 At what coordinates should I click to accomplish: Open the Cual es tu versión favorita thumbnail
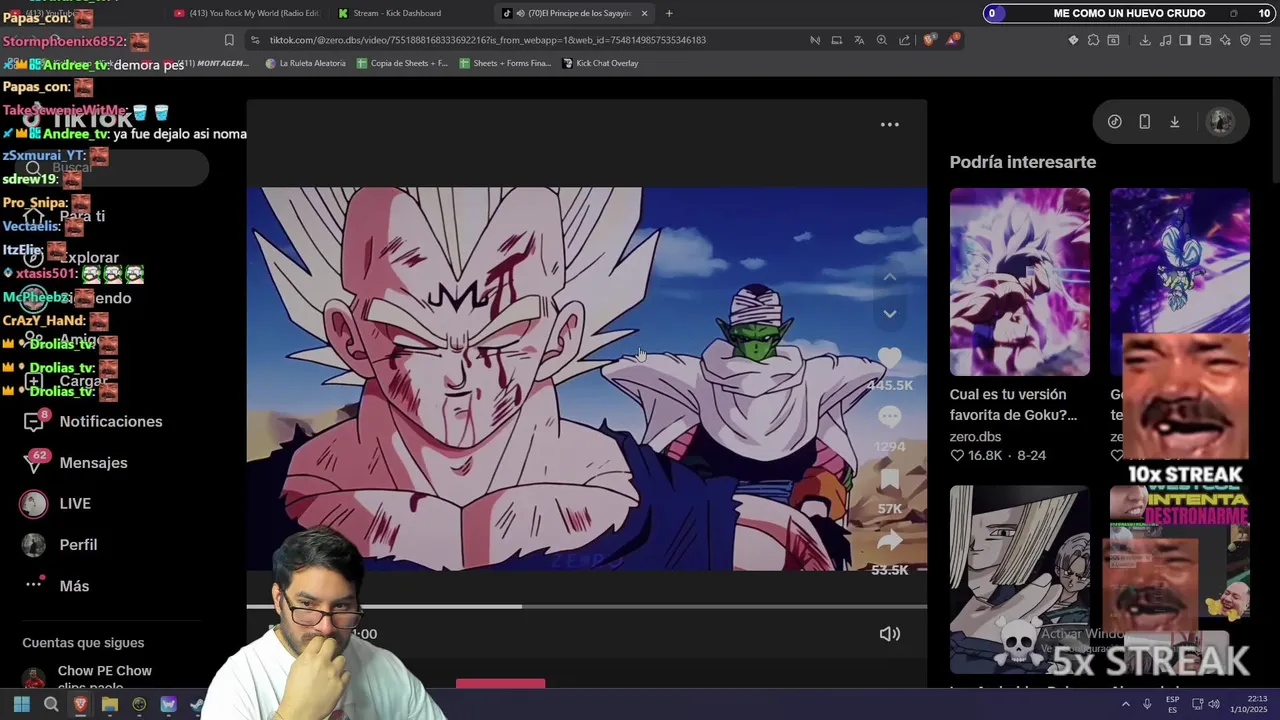coord(1019,282)
